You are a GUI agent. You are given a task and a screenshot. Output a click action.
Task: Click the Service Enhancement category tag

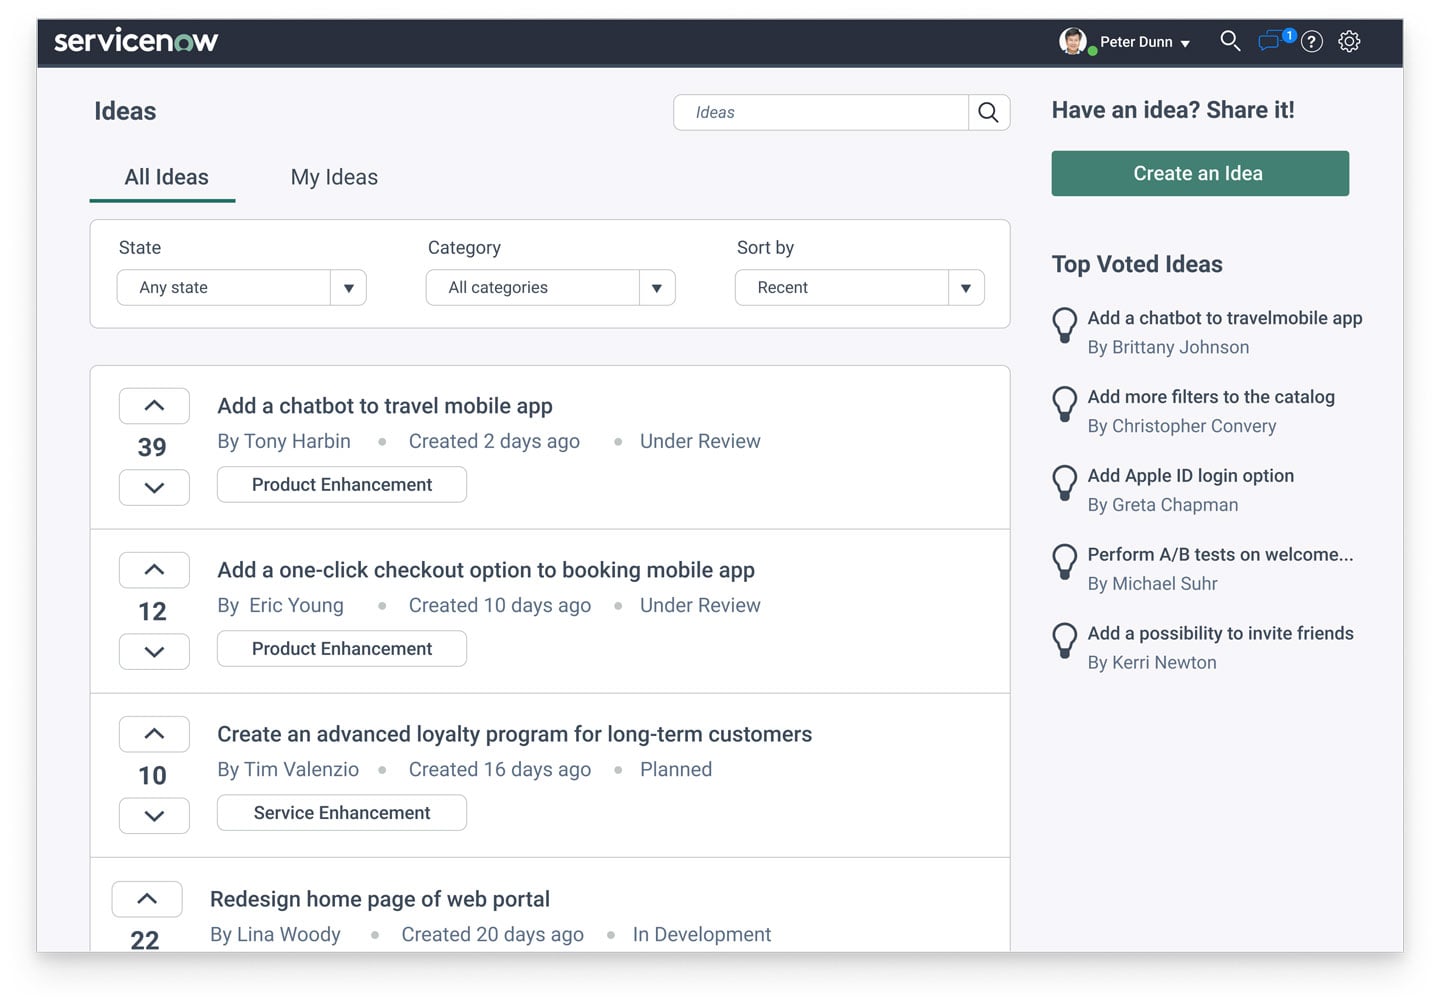pos(342,813)
